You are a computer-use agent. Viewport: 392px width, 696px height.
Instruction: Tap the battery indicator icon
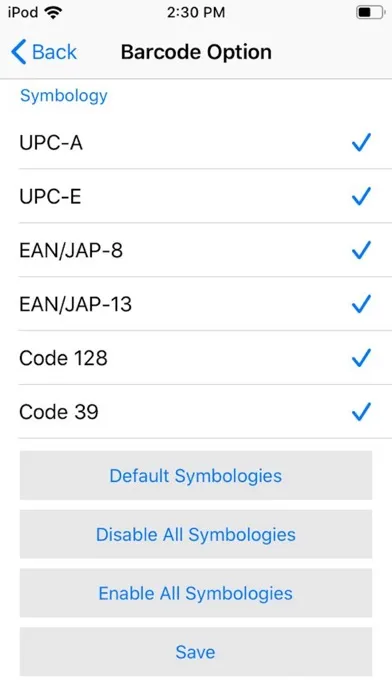click(x=370, y=12)
